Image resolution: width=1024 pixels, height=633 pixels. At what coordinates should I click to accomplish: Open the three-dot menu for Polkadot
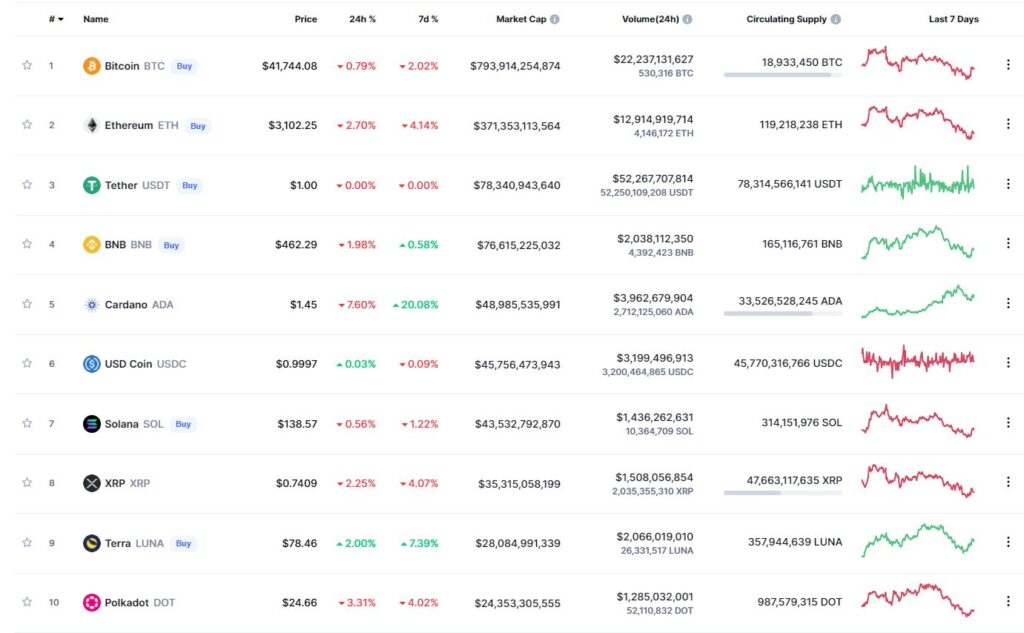tap(1008, 601)
